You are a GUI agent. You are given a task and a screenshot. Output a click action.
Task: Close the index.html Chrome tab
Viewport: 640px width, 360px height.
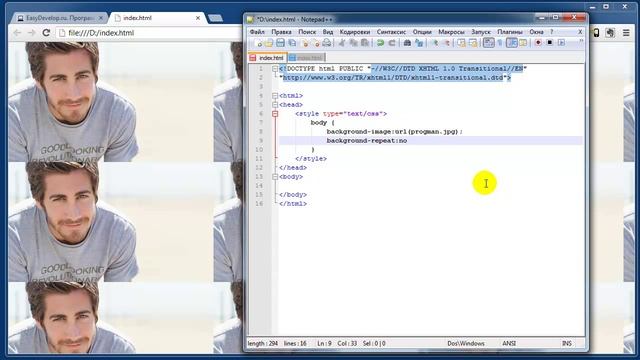198,18
